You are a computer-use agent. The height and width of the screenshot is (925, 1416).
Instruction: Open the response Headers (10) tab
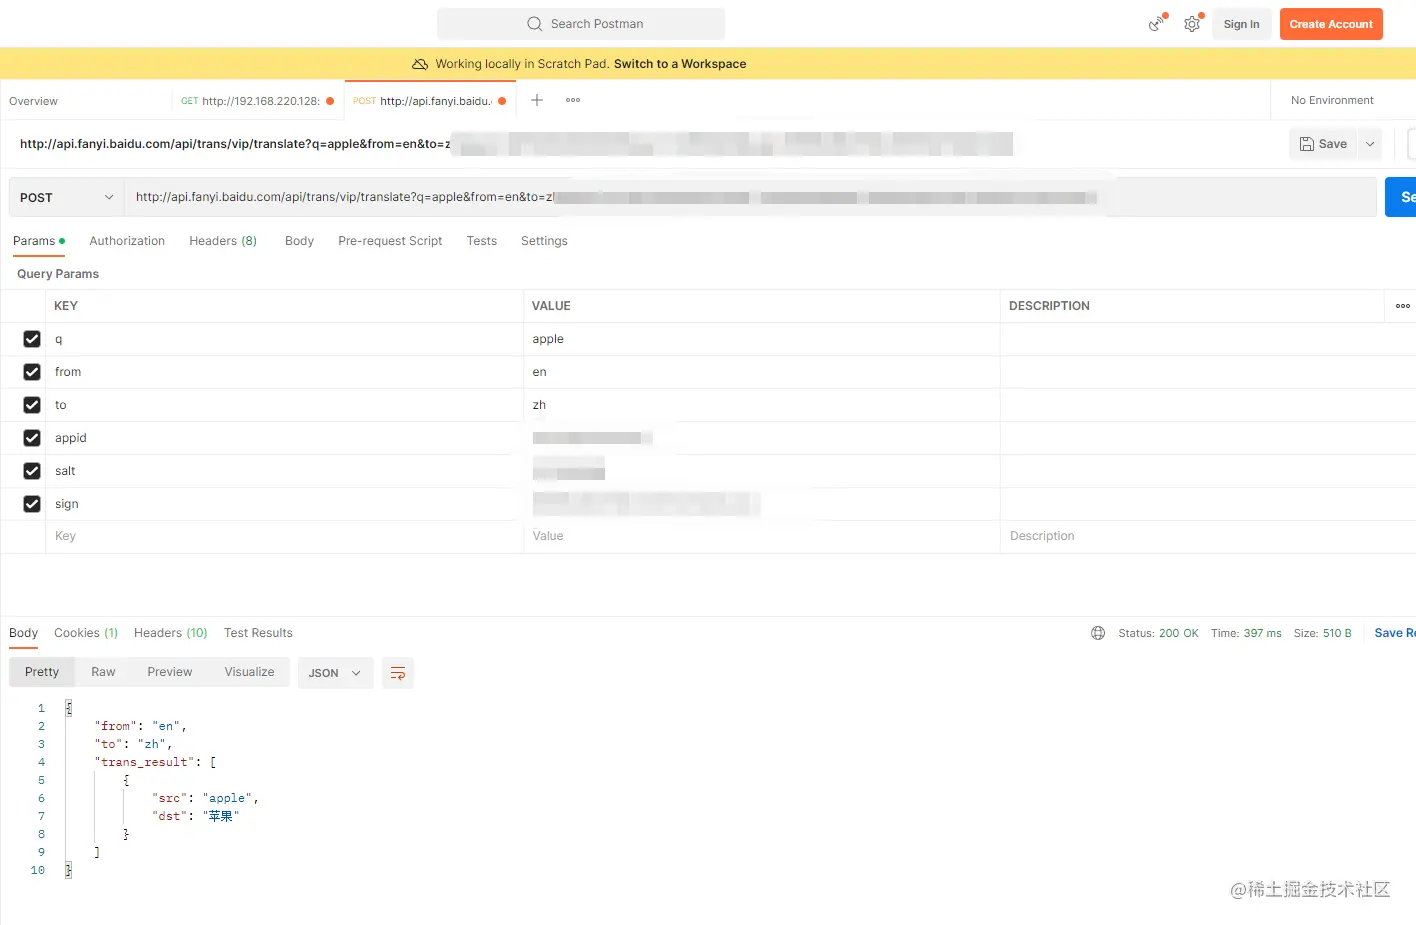point(171,633)
